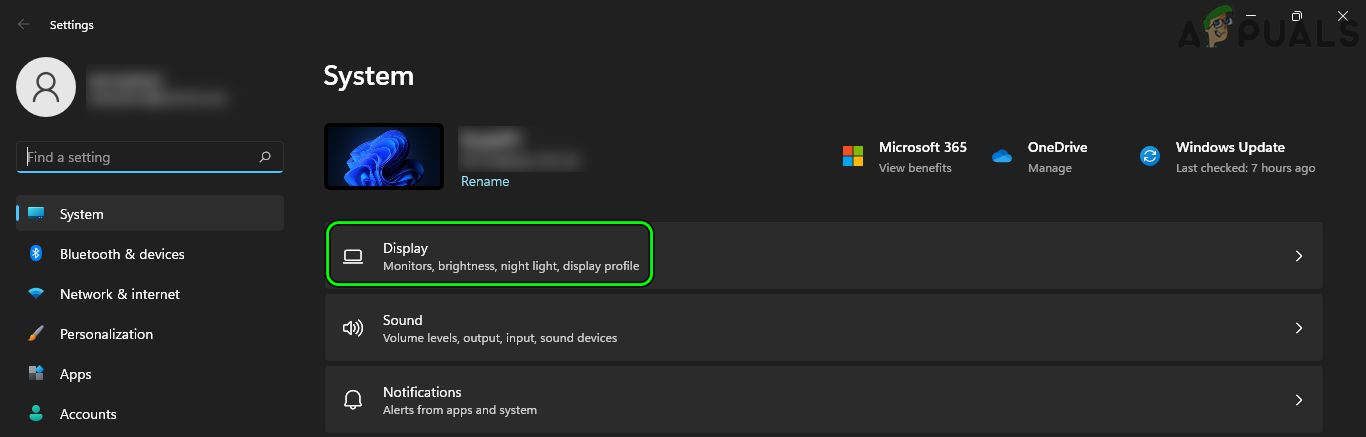Click the back arrow in Settings
The height and width of the screenshot is (437, 1366).
coord(24,25)
